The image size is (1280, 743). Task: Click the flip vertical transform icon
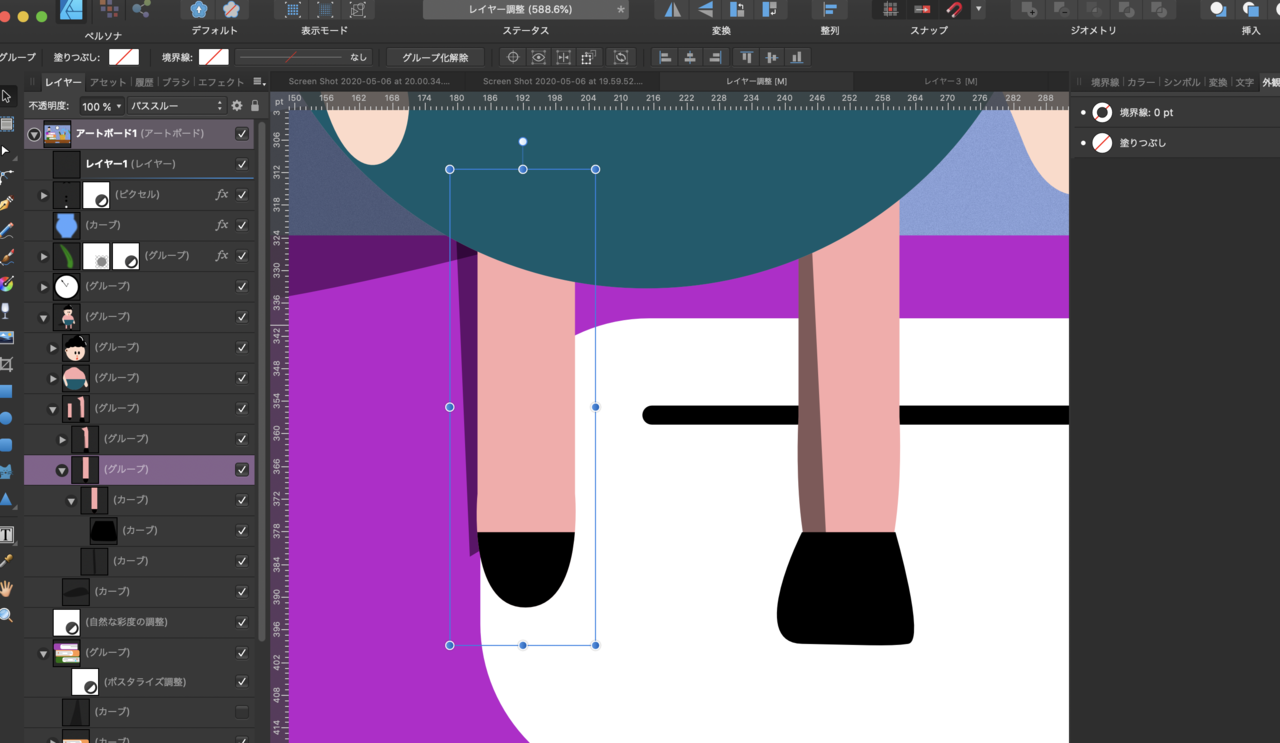point(705,10)
